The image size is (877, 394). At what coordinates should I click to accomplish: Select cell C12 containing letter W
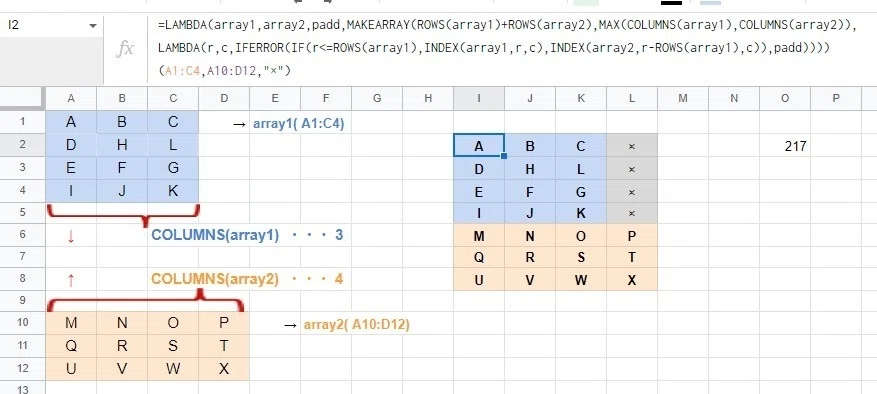tap(173, 369)
